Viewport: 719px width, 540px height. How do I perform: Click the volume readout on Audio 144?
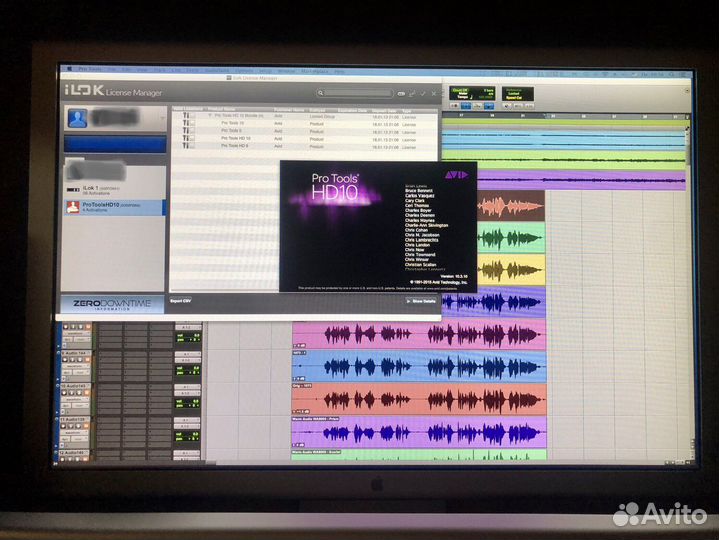(188, 368)
